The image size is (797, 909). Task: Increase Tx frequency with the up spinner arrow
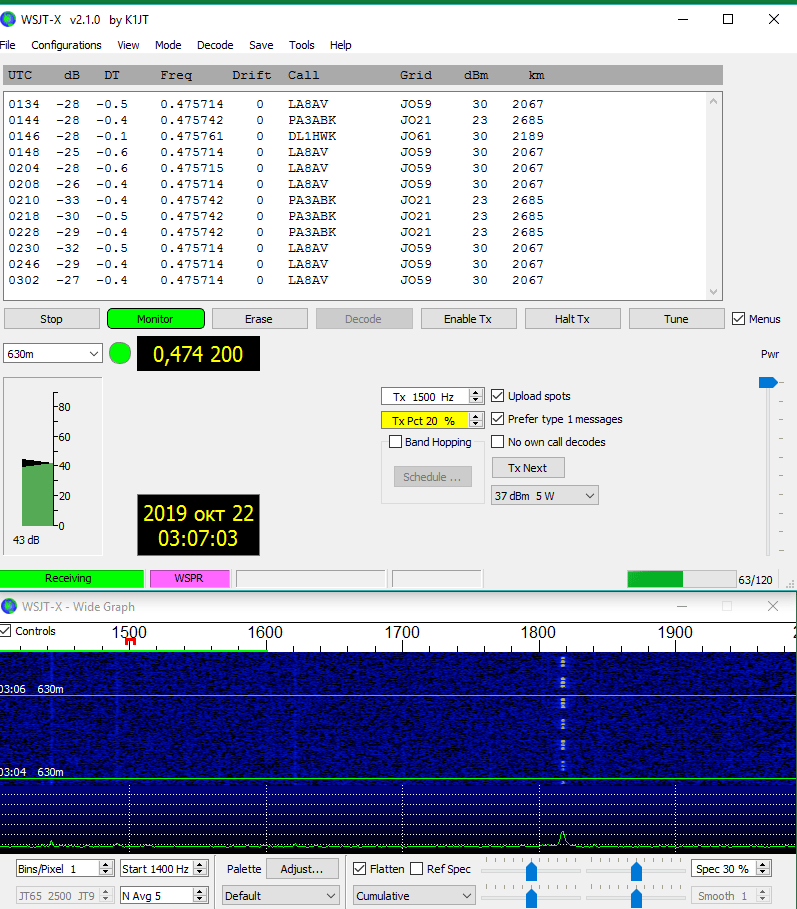pos(476,393)
